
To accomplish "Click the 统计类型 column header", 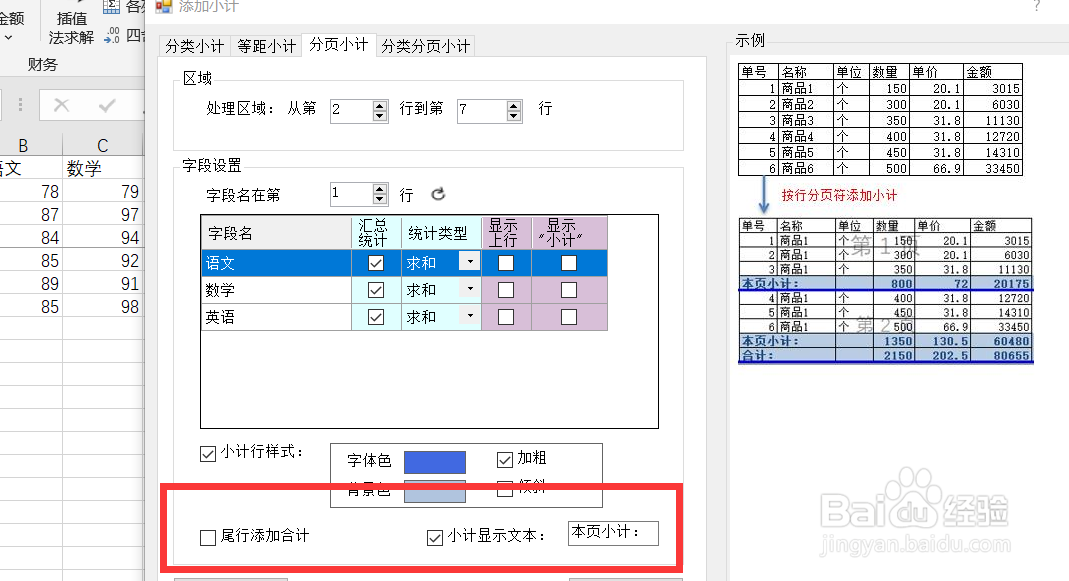I will pyautogui.click(x=441, y=233).
